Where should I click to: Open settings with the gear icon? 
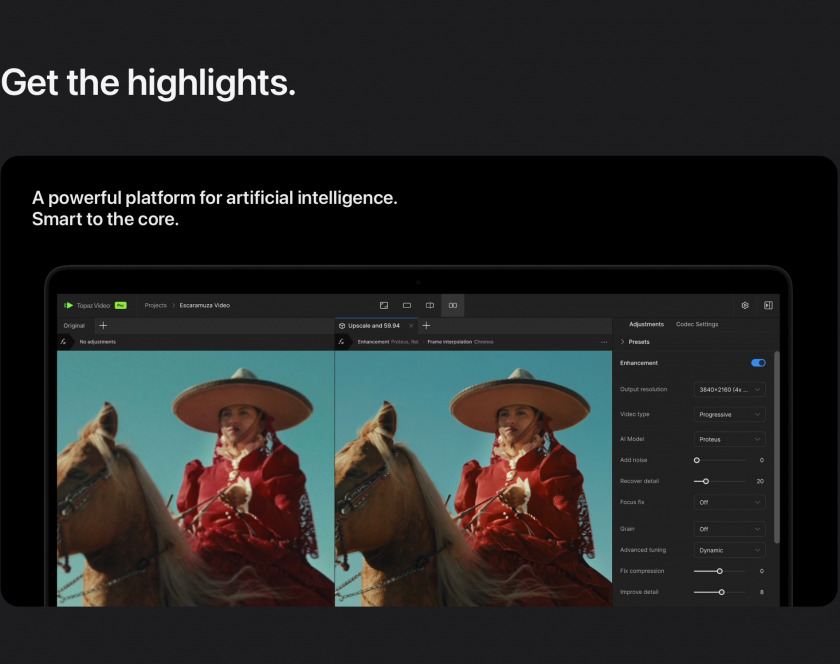point(745,305)
